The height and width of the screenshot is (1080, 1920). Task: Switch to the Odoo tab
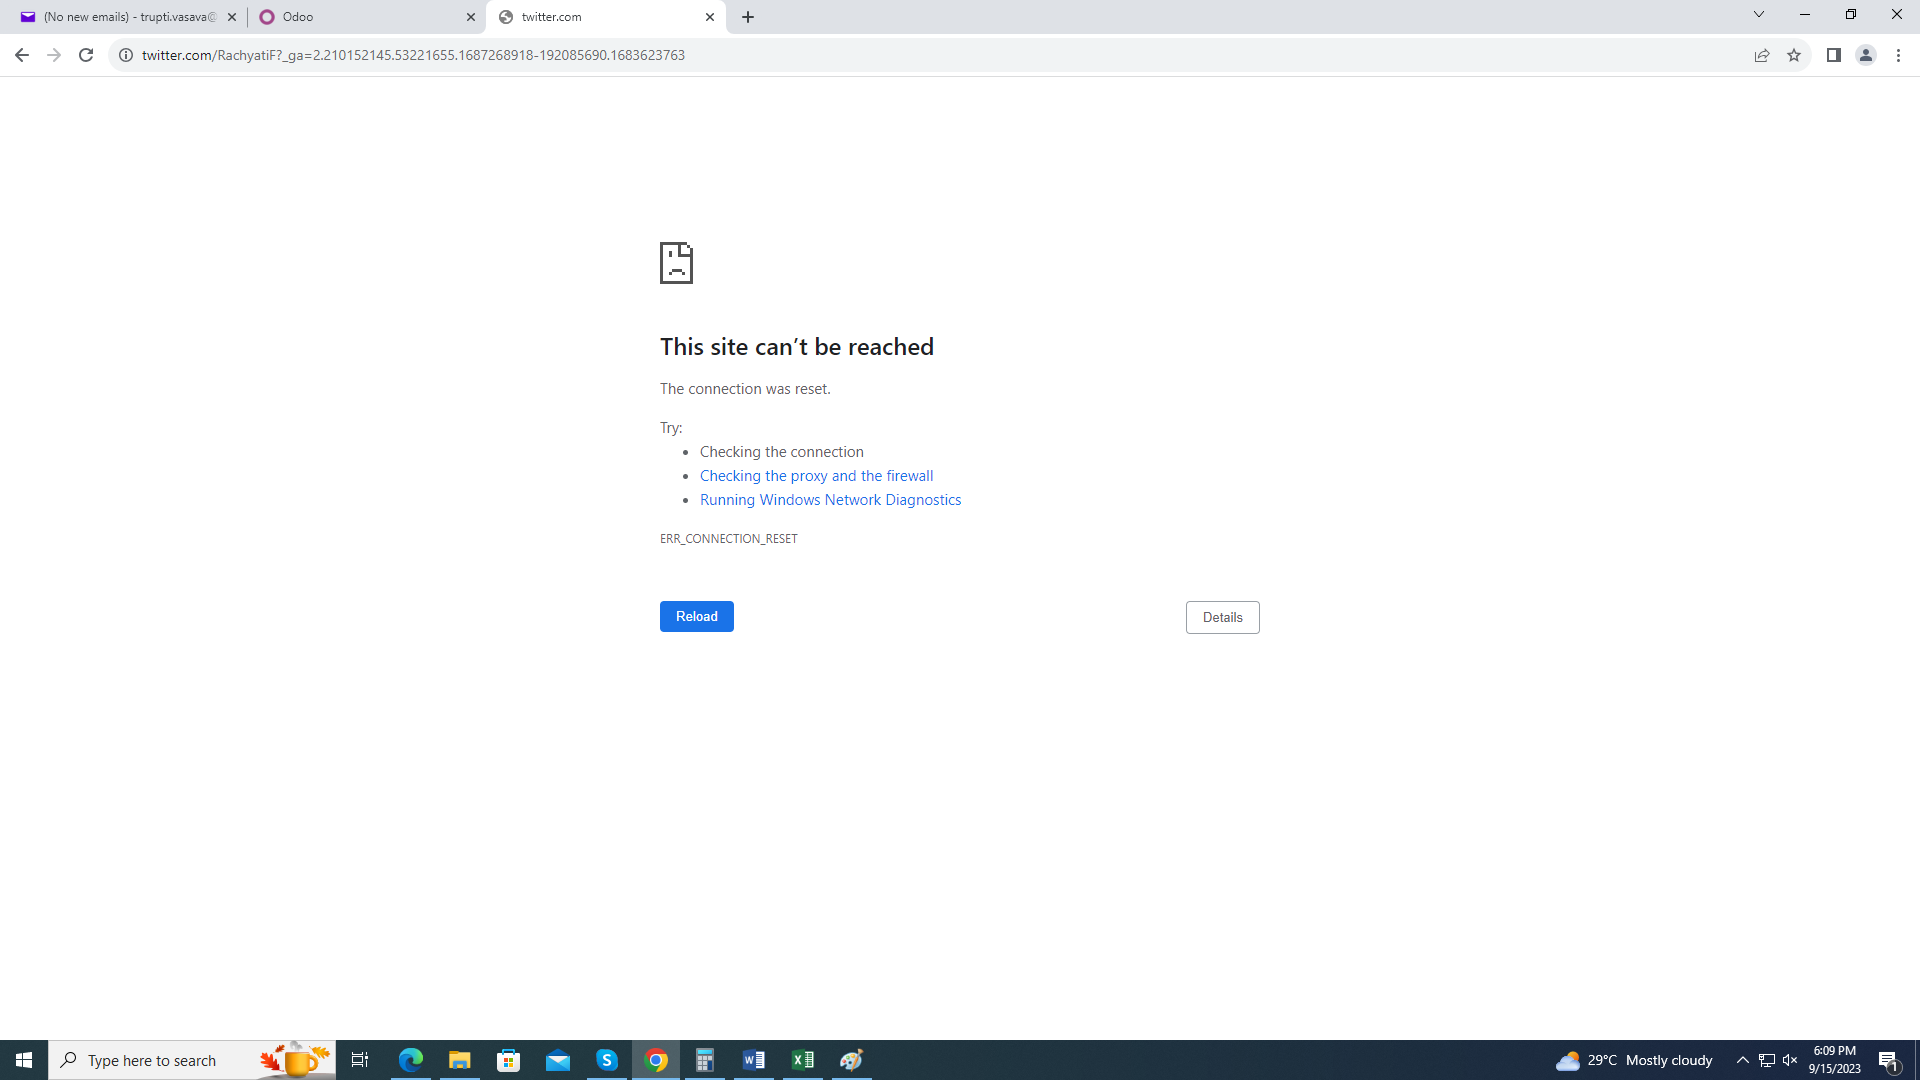click(x=360, y=17)
